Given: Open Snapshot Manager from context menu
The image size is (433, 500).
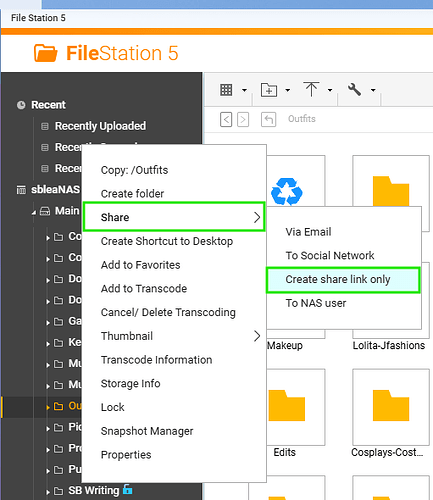Looking at the screenshot, I should (x=147, y=431).
